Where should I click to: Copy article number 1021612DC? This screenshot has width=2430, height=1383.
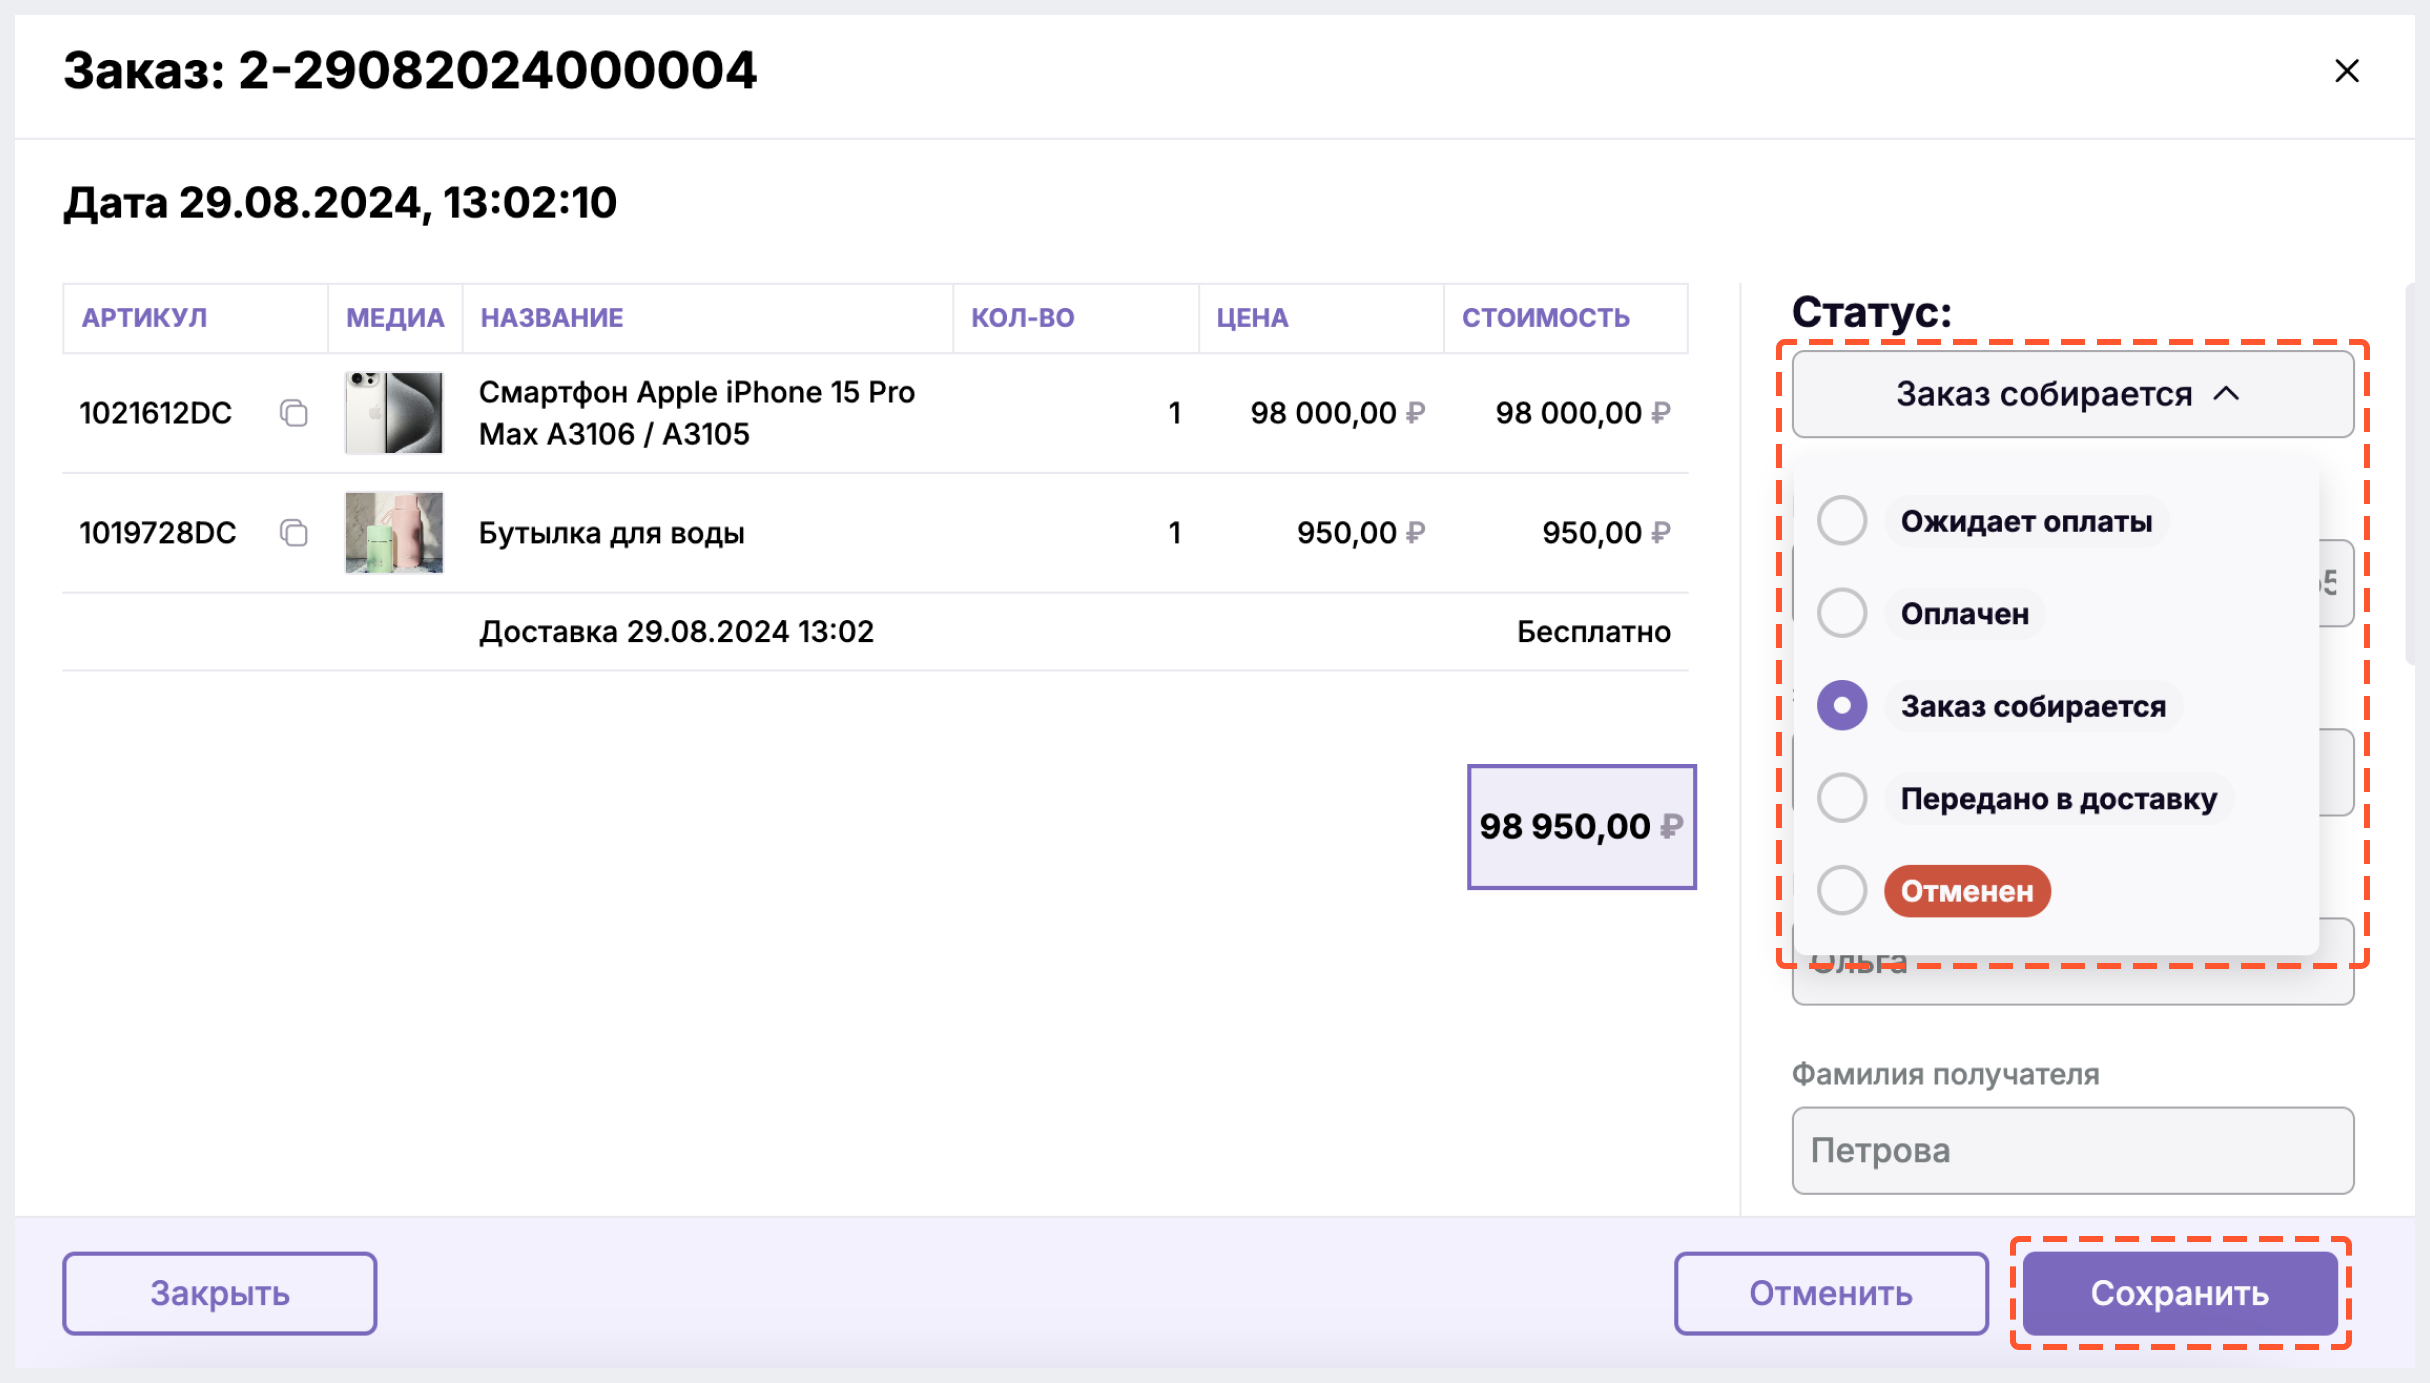[293, 413]
